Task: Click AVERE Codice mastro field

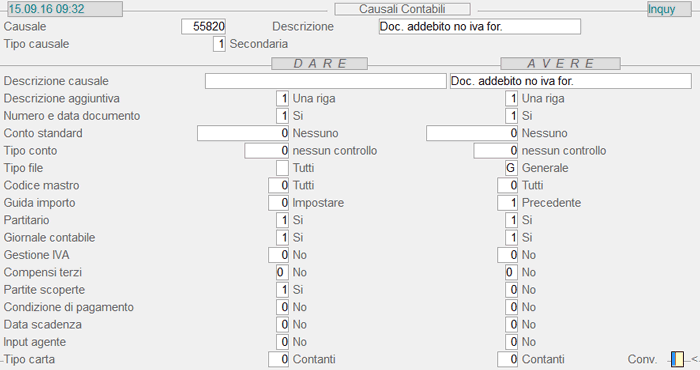Action: tap(508, 185)
